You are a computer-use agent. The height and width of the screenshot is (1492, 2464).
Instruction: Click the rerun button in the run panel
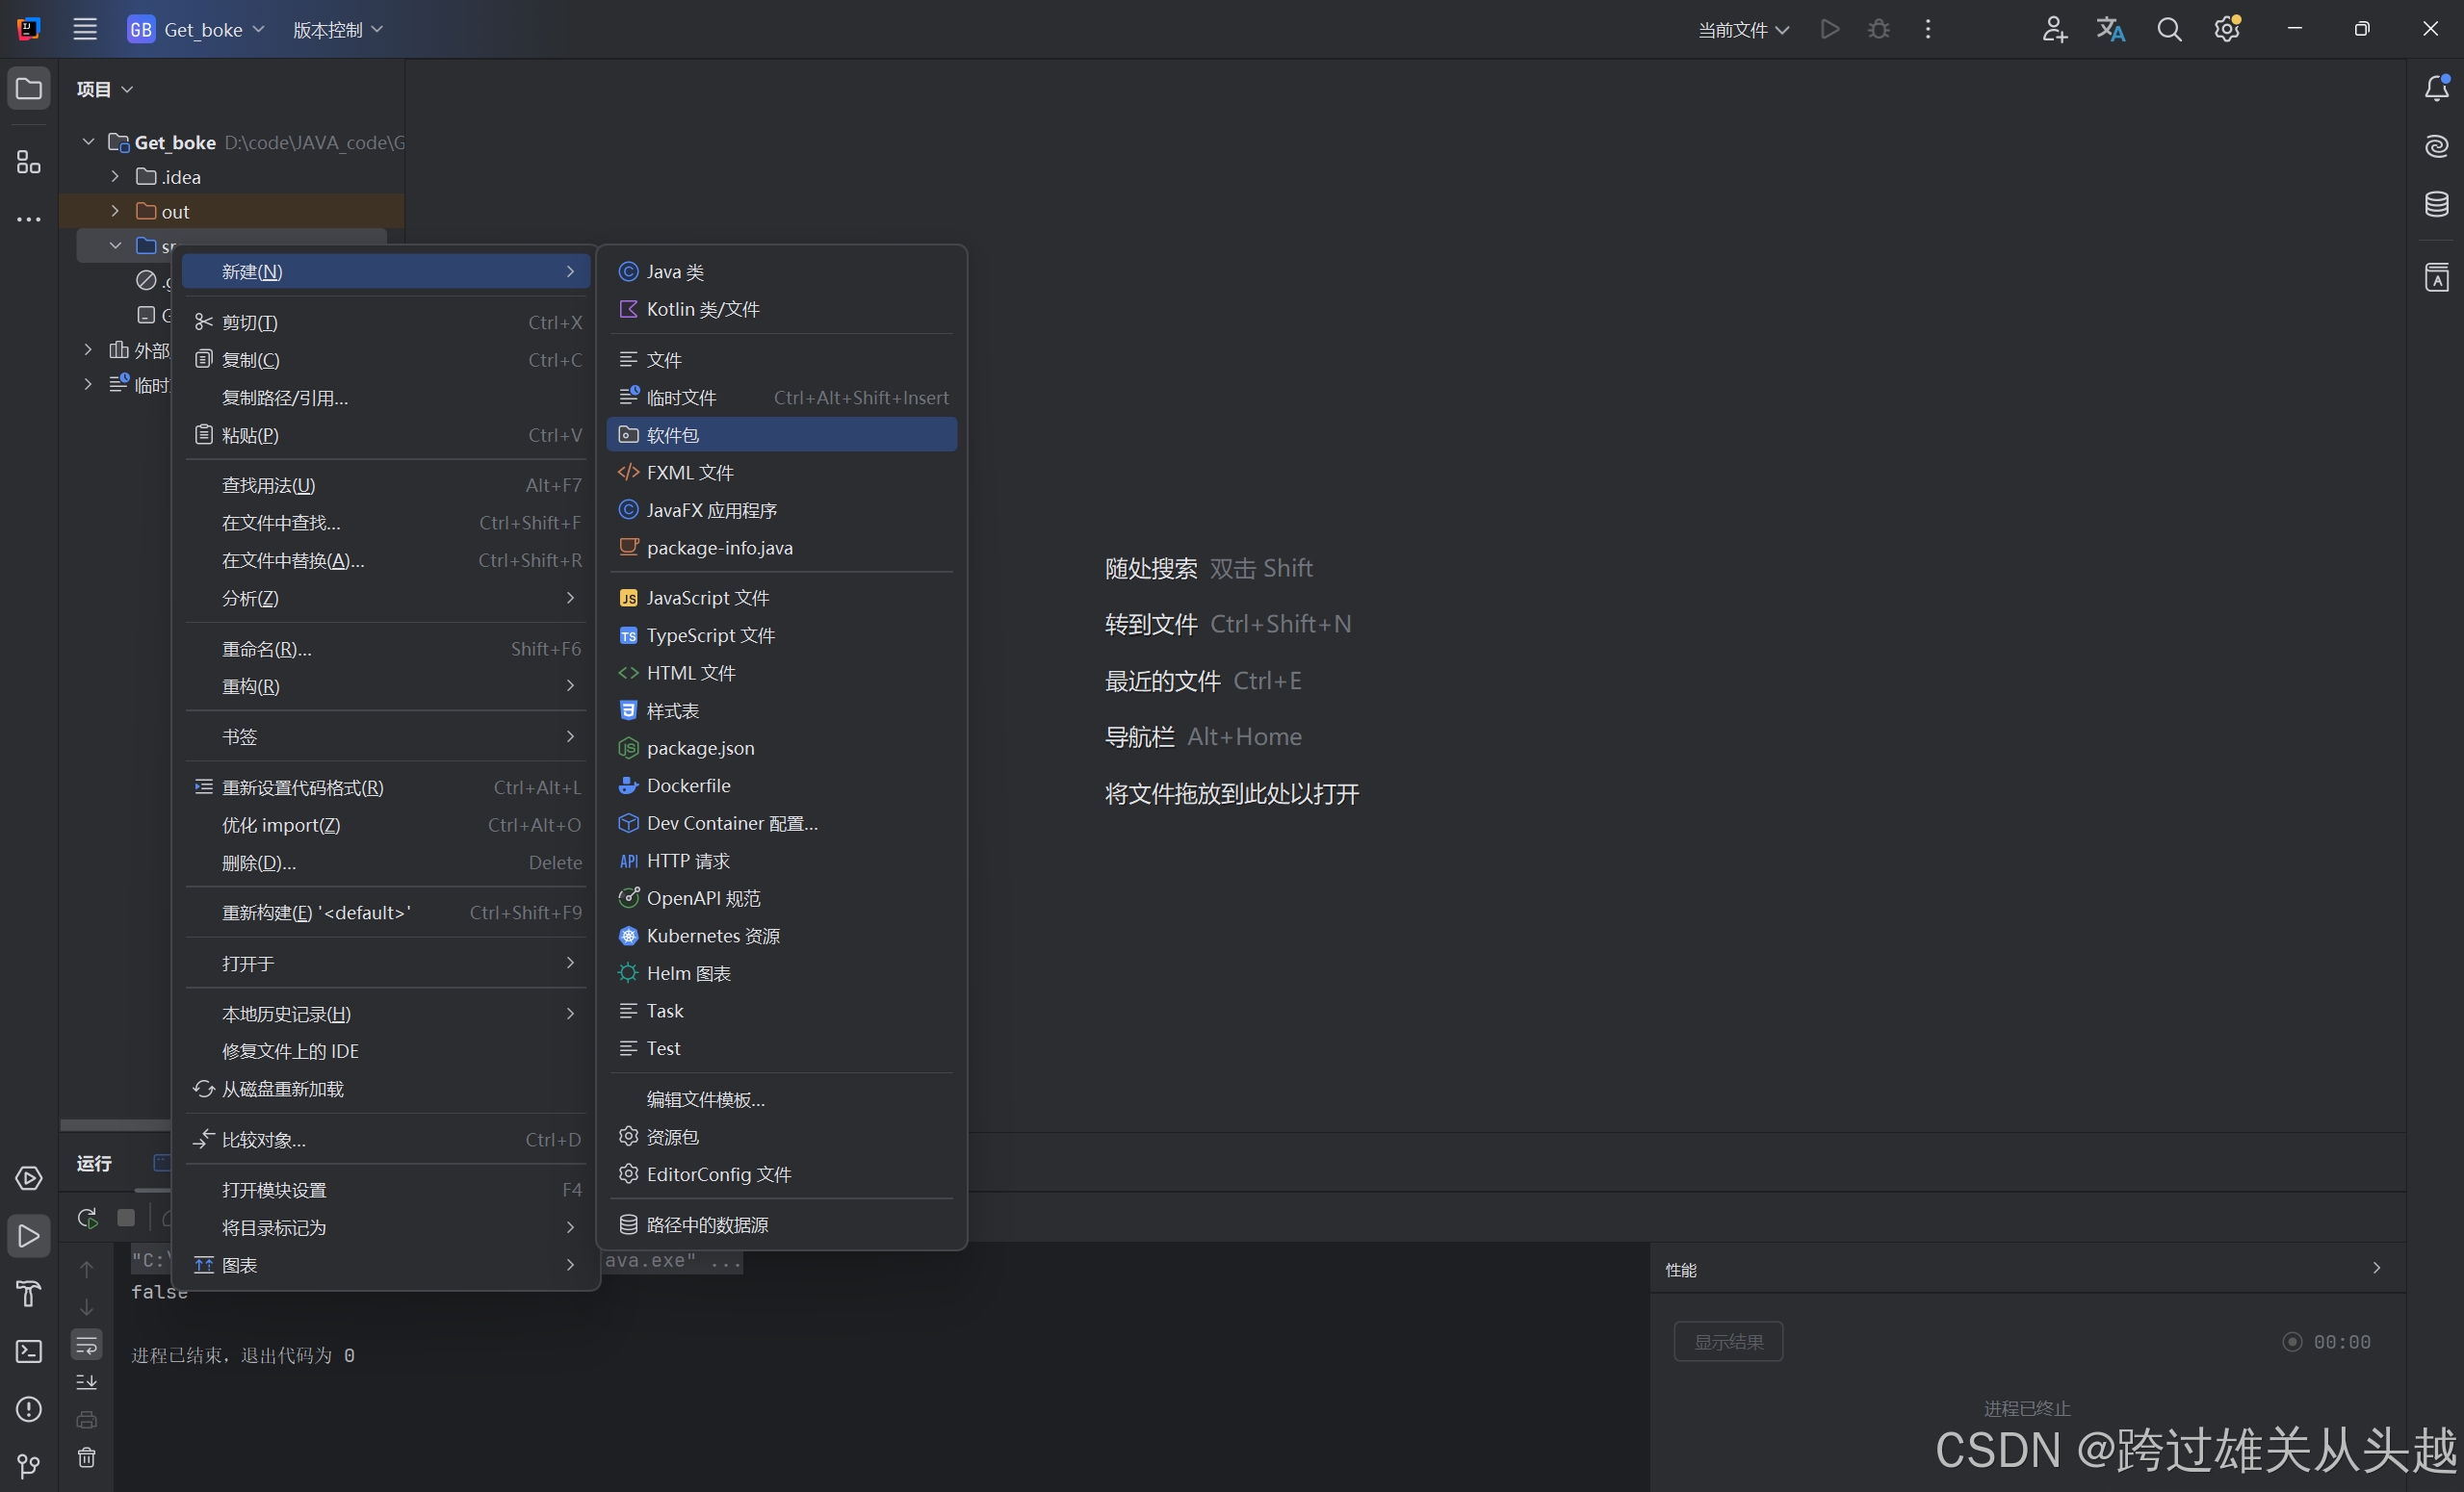[87, 1218]
